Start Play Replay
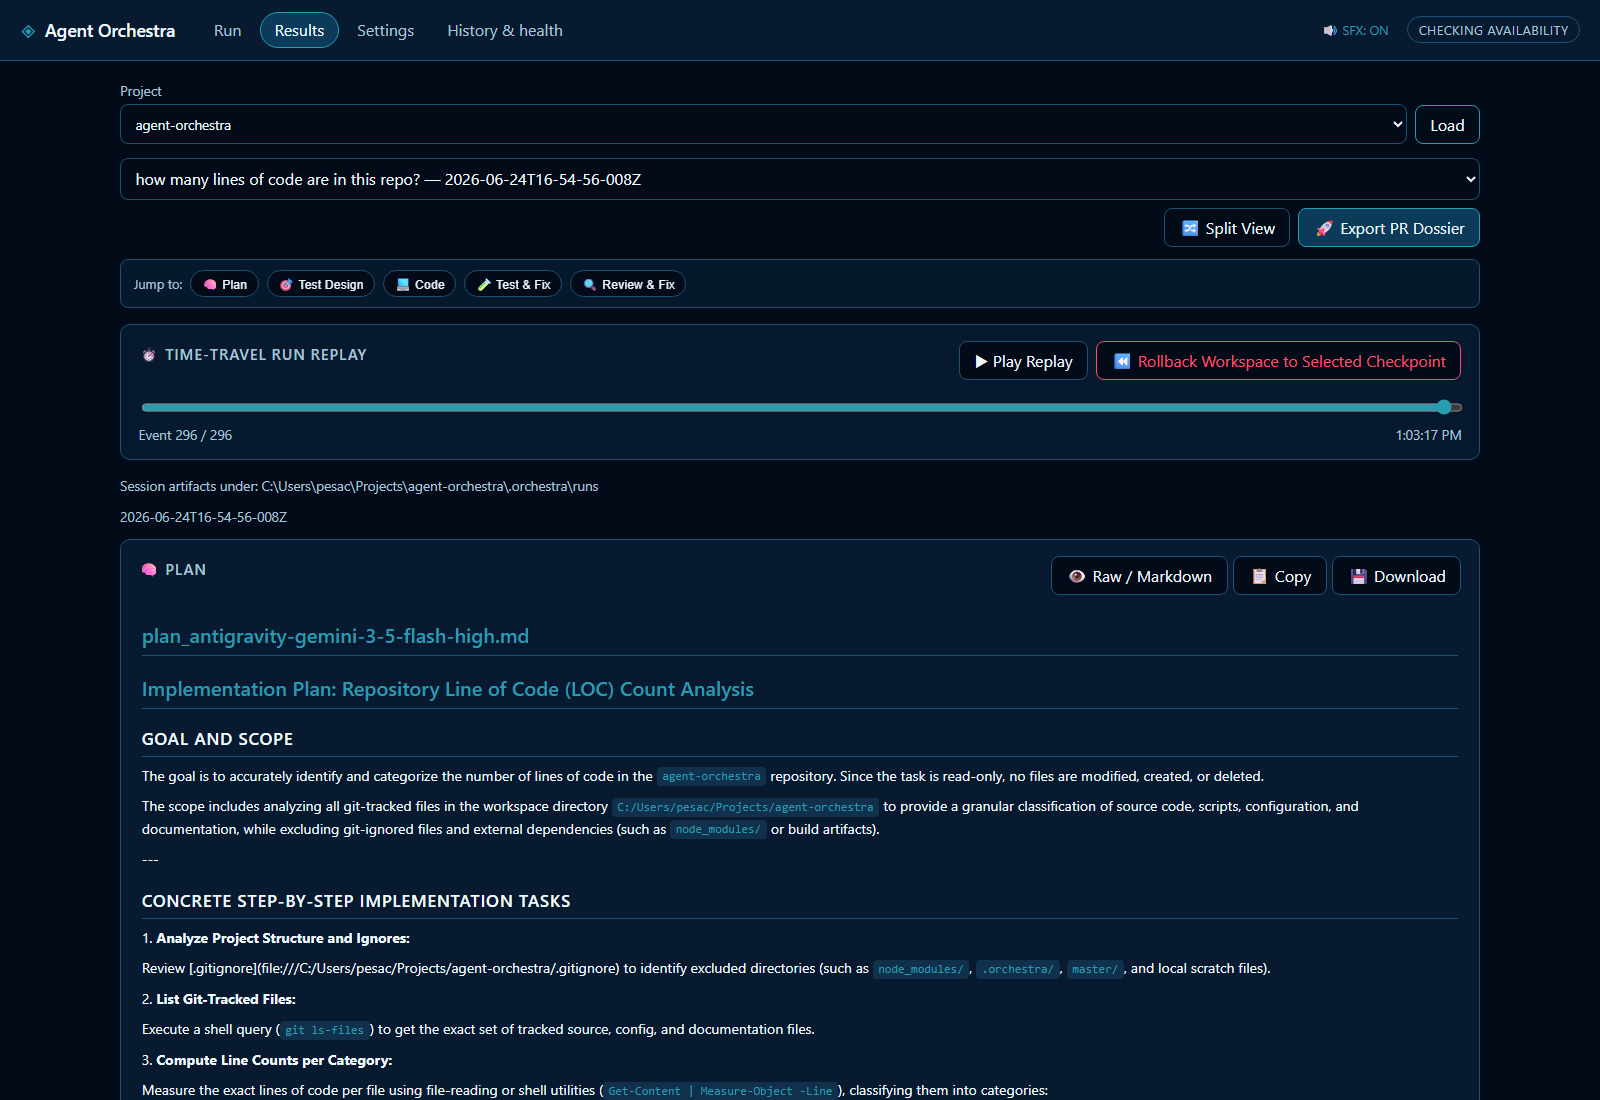 [1023, 361]
